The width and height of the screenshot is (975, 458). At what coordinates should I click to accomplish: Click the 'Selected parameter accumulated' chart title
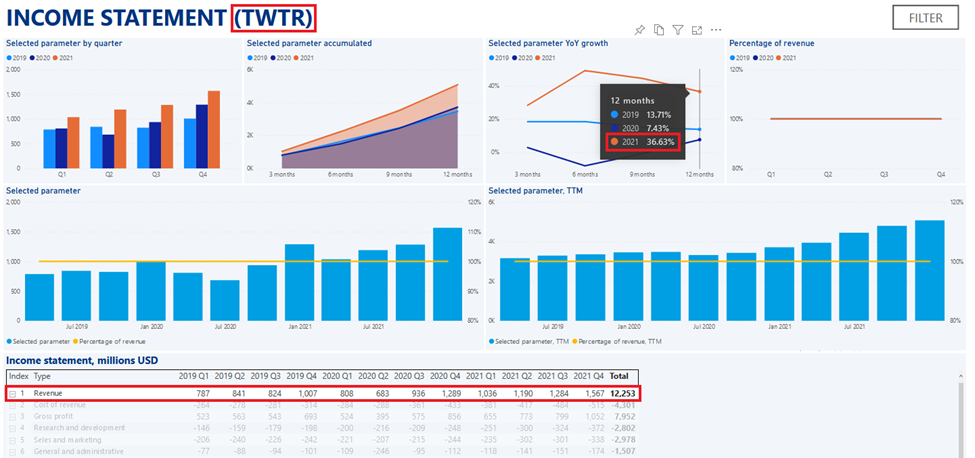pyautogui.click(x=309, y=44)
